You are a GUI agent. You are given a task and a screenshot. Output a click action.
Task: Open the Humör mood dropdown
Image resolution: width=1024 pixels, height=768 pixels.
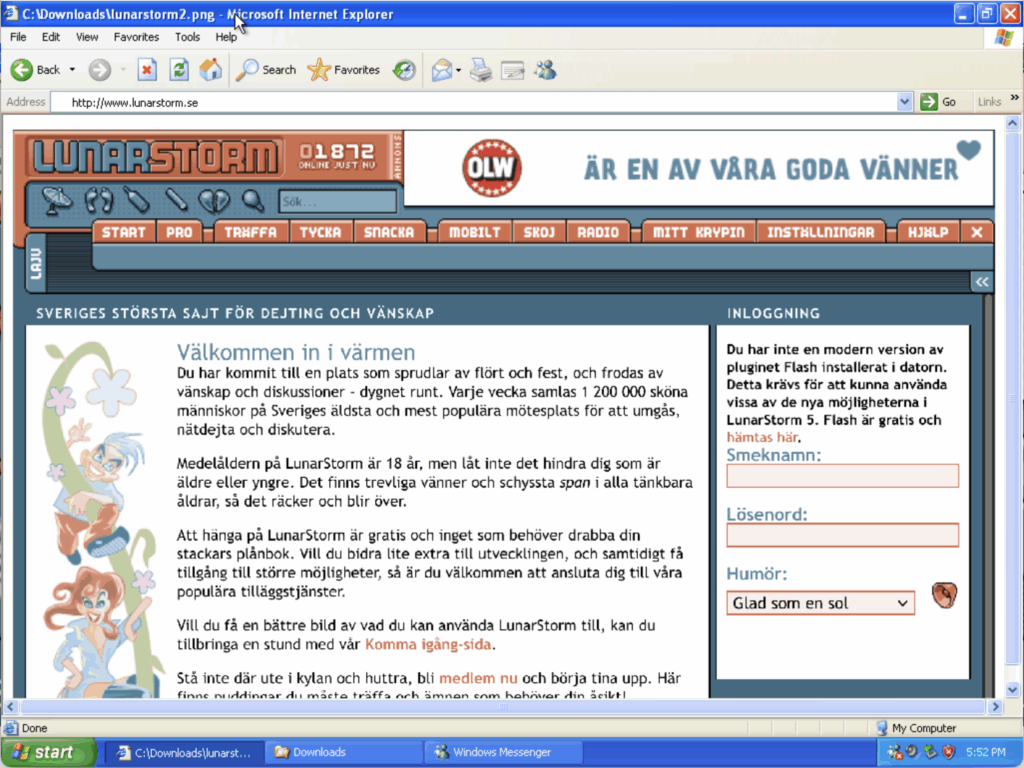pyautogui.click(x=820, y=603)
